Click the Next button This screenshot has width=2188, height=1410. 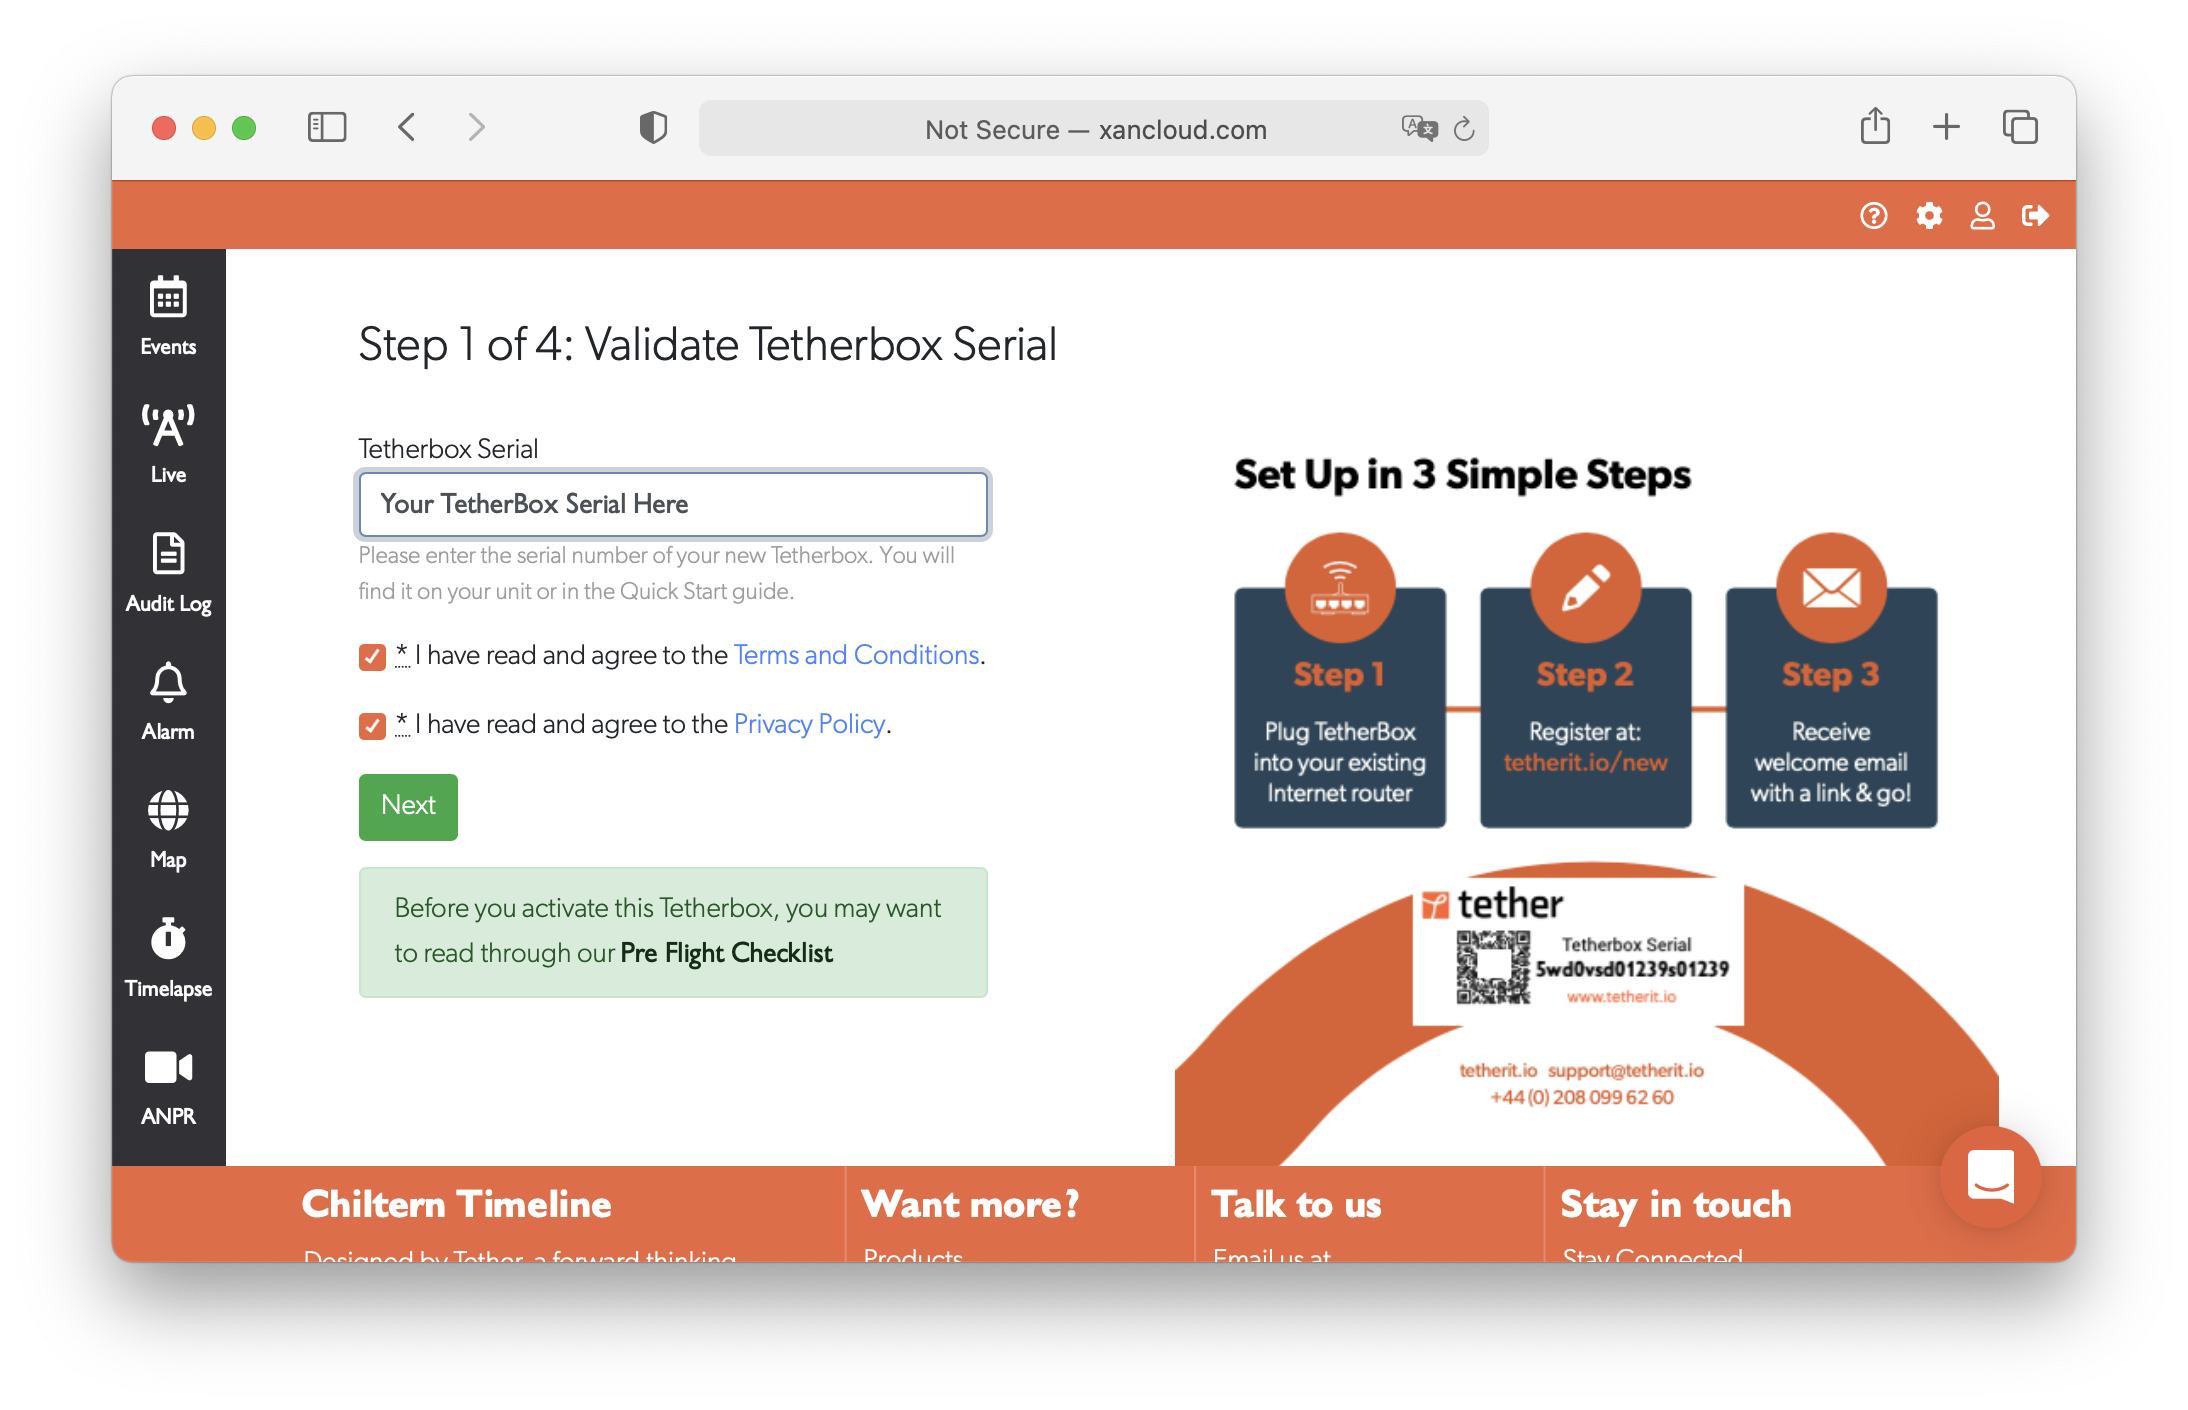(x=407, y=806)
